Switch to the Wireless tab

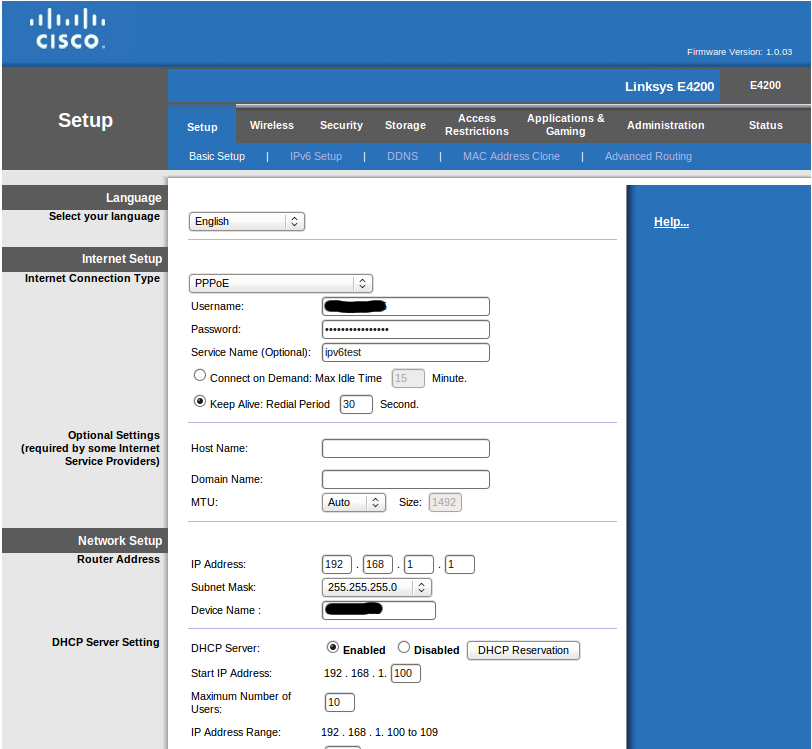pos(271,126)
